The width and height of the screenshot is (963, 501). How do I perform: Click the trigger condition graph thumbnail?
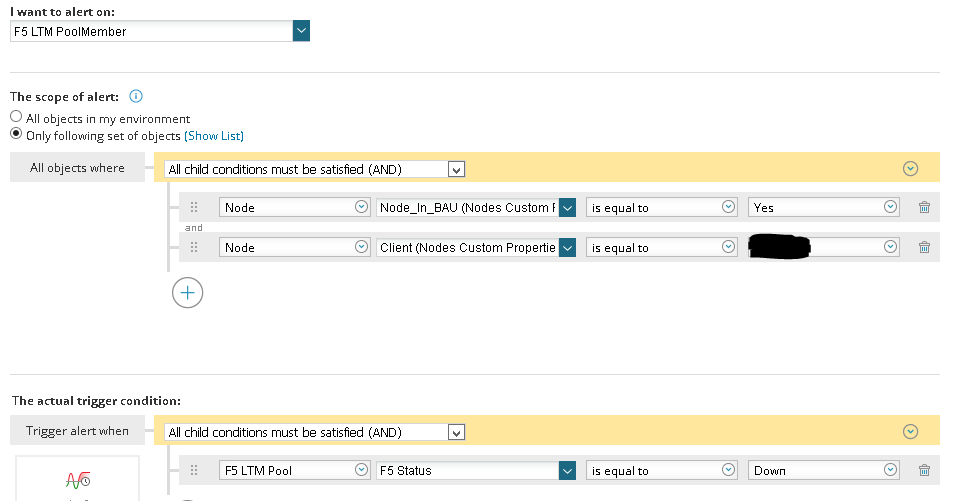(77, 480)
